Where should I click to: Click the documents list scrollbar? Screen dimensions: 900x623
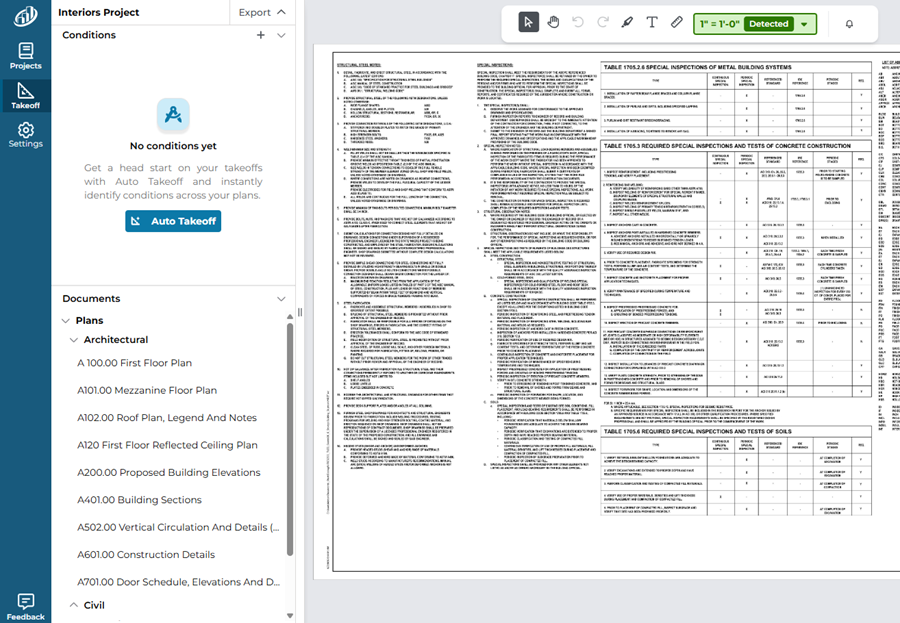click(290, 439)
